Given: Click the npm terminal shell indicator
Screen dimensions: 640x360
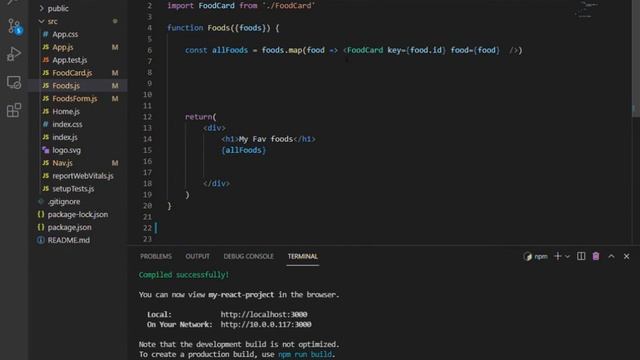Looking at the screenshot, I should point(536,256).
